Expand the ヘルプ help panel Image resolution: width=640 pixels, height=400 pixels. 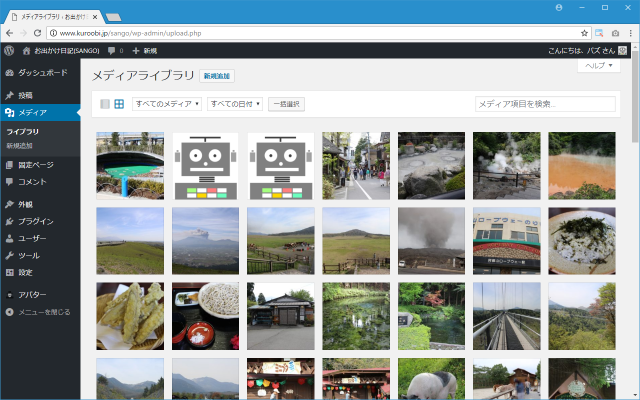tap(598, 65)
